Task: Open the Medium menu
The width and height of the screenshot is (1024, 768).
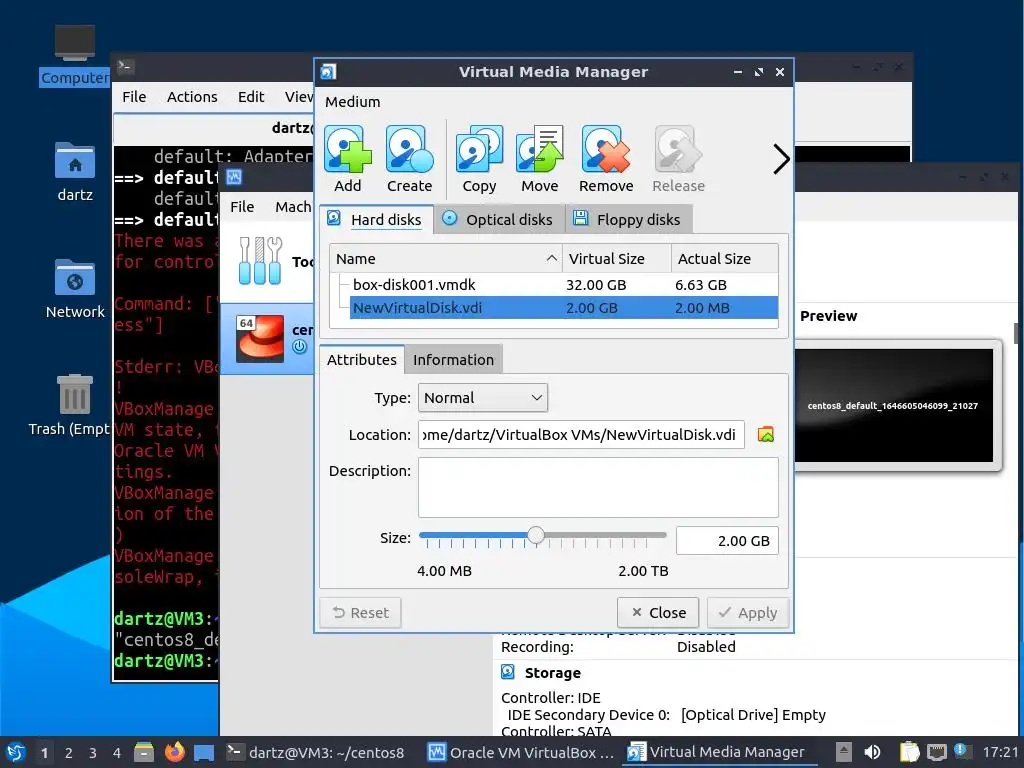Action: click(353, 102)
